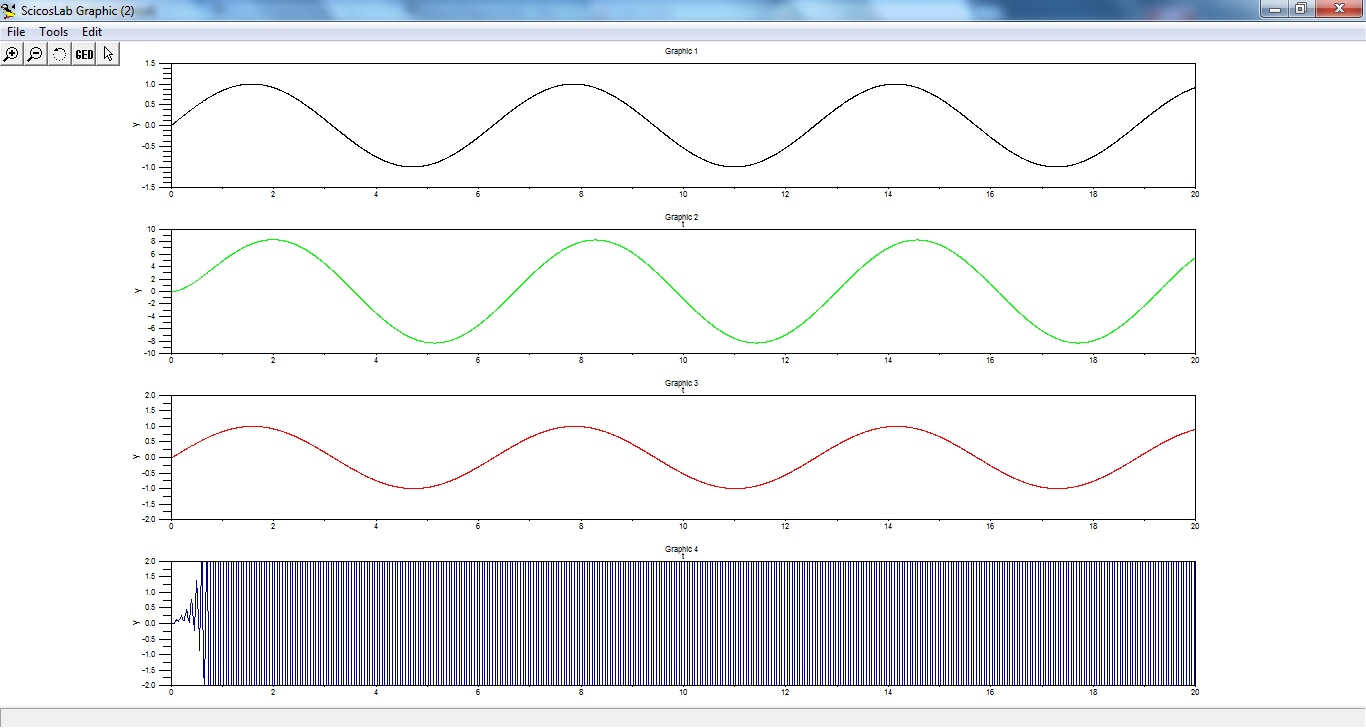Click the first trough of the red curve
Viewport: 1366px width, 728px height.
[x=412, y=488]
